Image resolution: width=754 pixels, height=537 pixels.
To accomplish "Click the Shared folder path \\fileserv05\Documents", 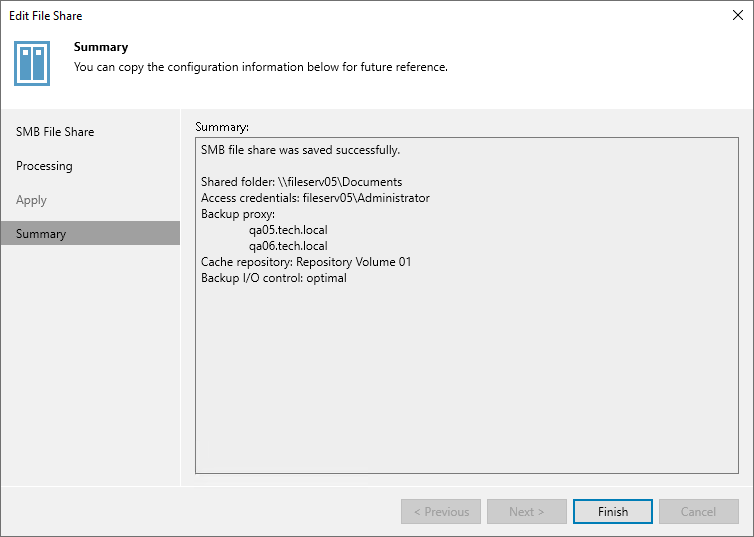I will pyautogui.click(x=340, y=182).
